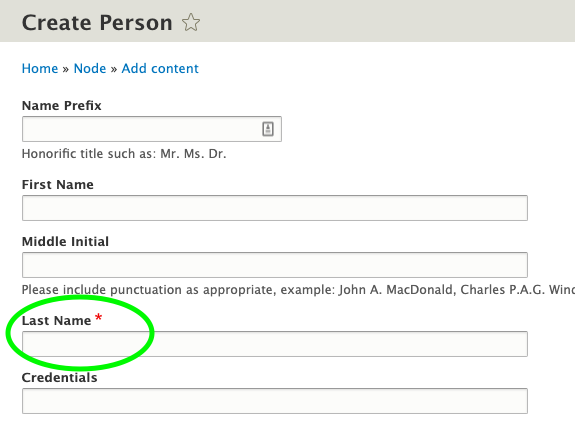This screenshot has height=426, width=575.
Task: Click the Name Prefix label
Action: (62, 106)
